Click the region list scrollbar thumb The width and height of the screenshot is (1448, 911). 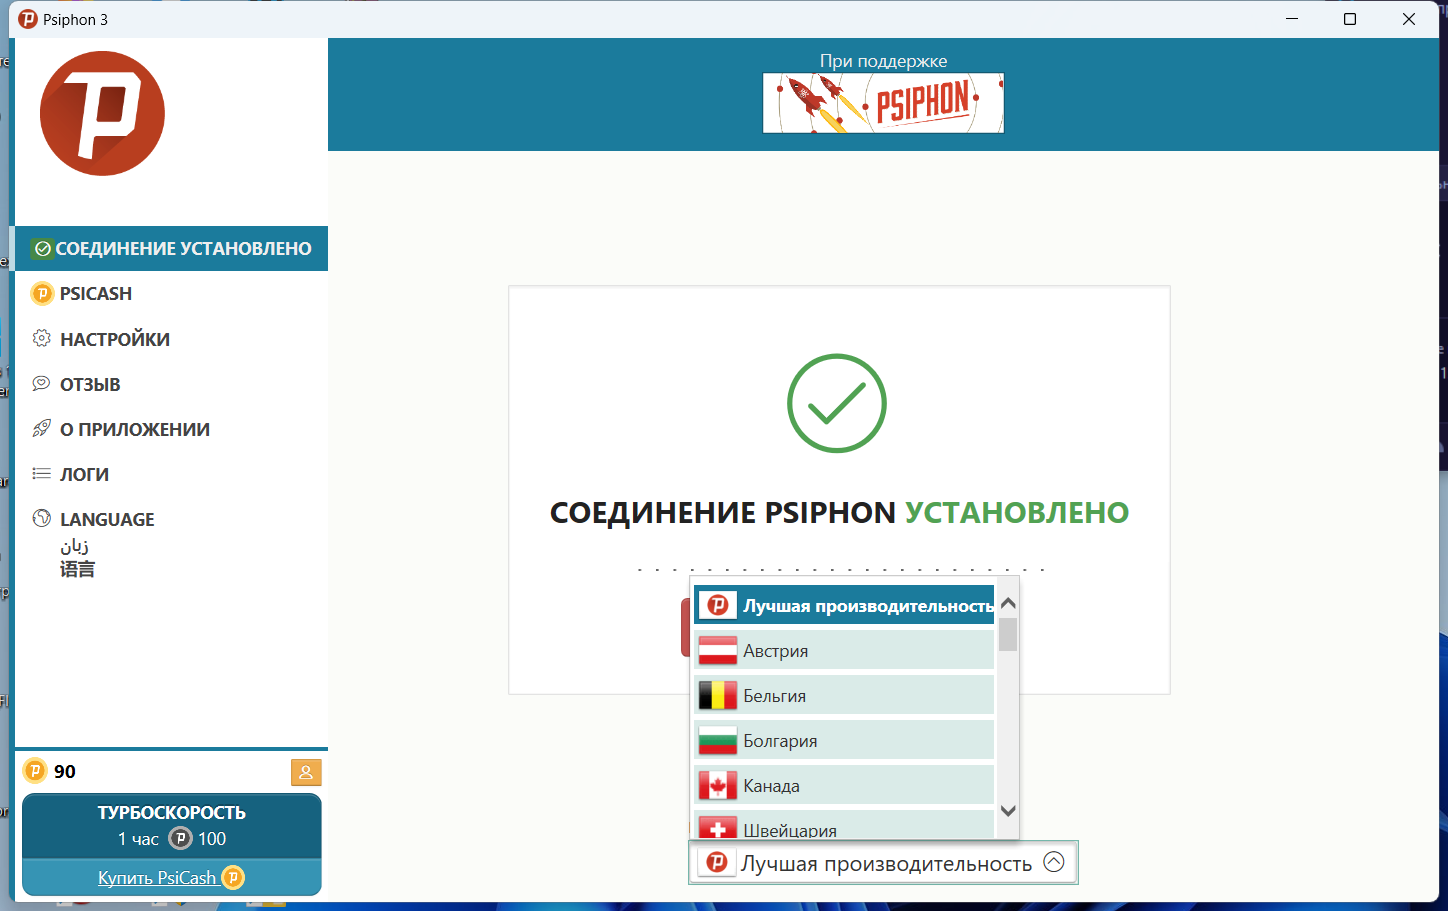[1008, 634]
